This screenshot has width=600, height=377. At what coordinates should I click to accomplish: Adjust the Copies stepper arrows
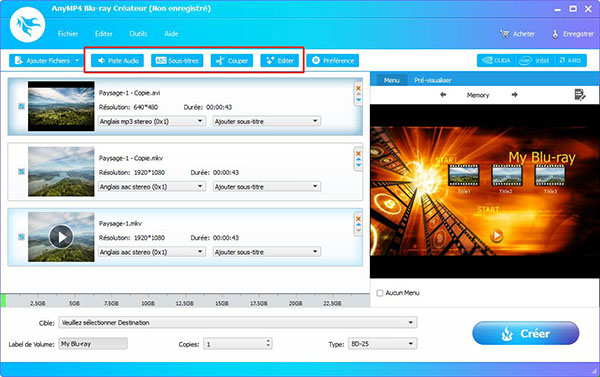point(268,343)
